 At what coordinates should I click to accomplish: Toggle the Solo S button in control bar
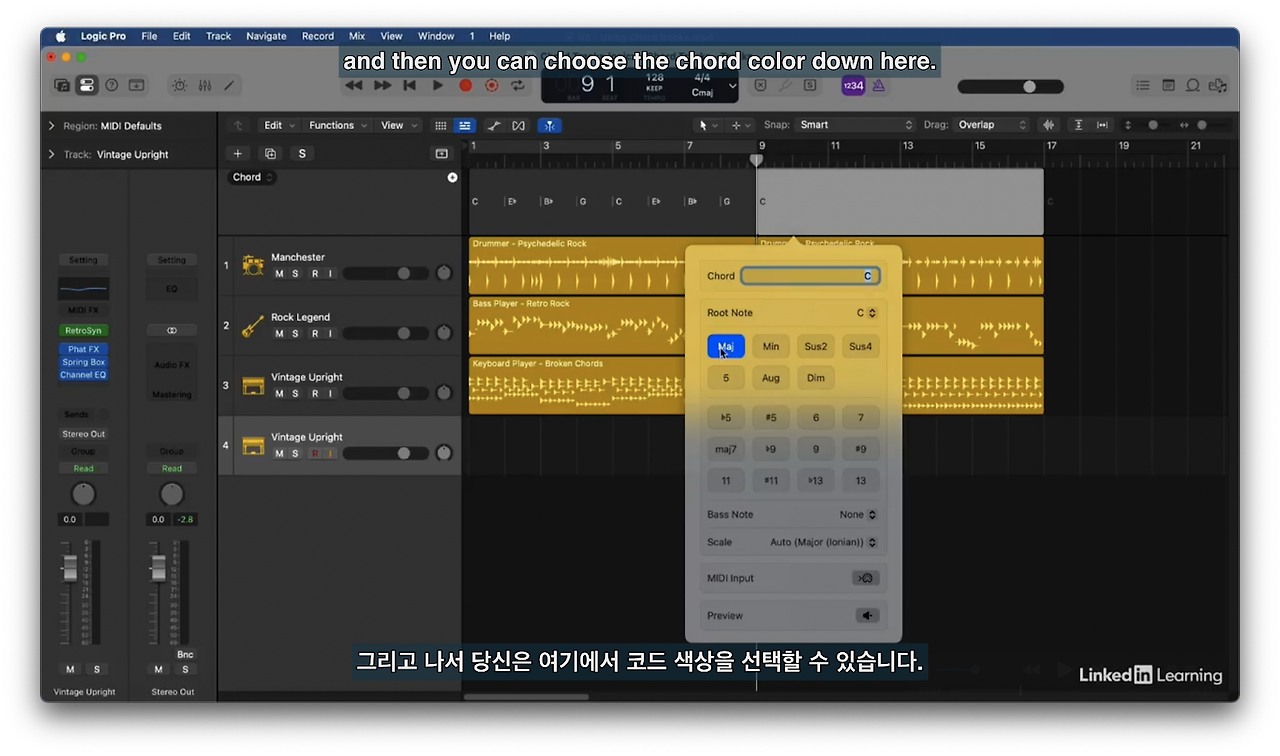[x=809, y=86]
